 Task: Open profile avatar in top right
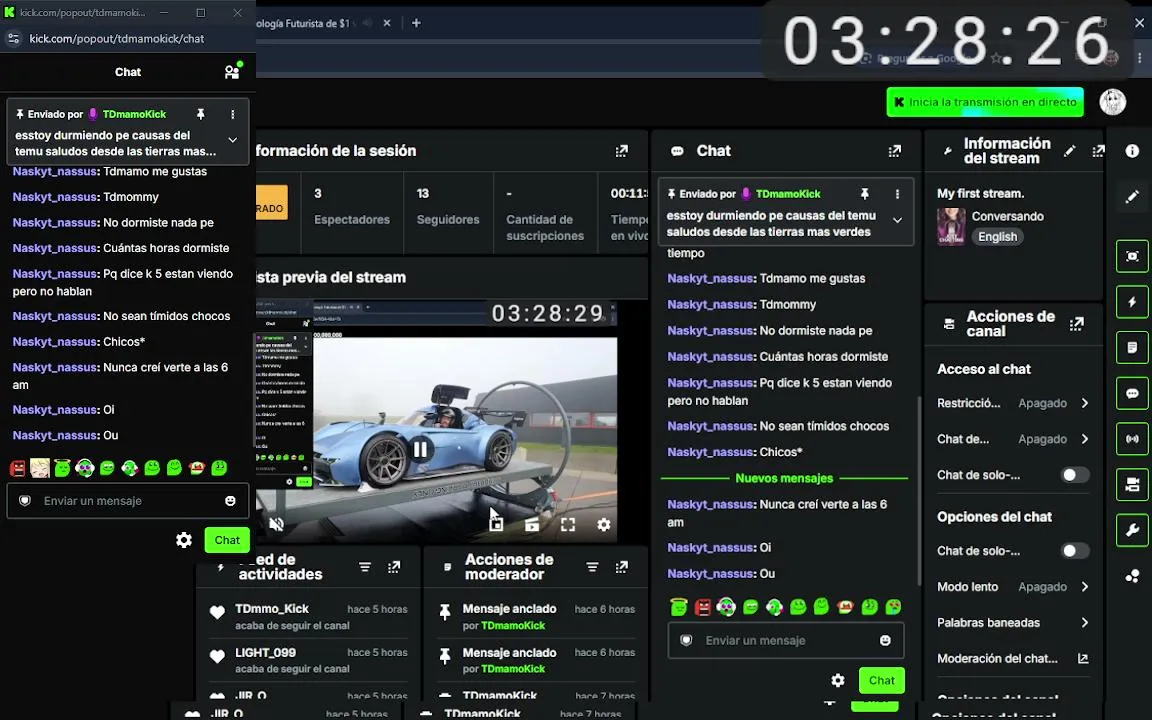1112,102
